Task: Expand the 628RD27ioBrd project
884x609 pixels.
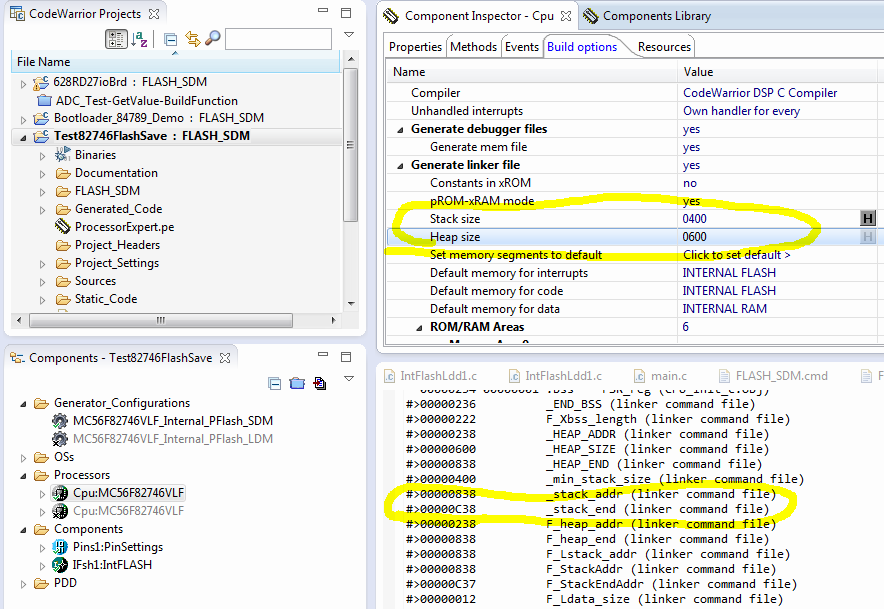Action: click(x=23, y=83)
